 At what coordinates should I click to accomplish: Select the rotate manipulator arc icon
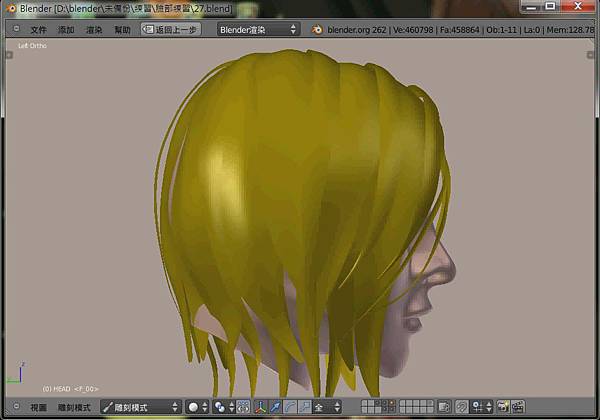[290, 407]
